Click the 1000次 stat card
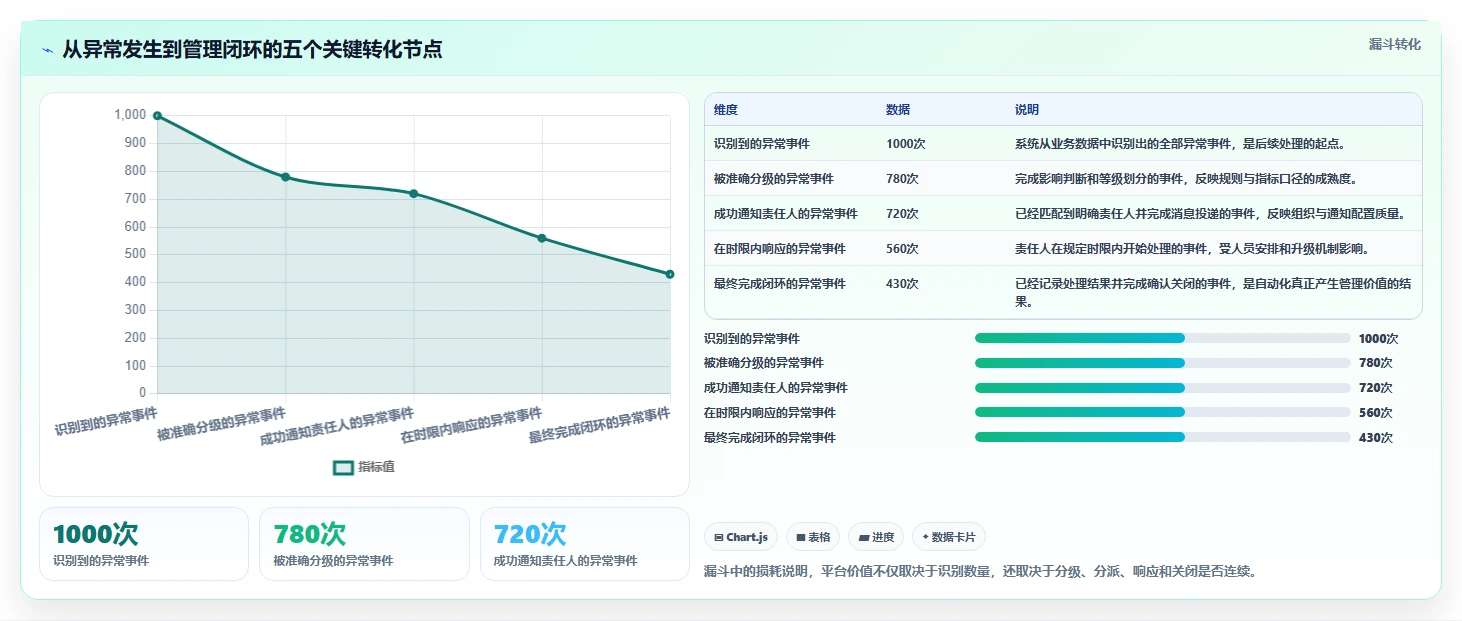Viewport: 1462px width, 621px height. click(144, 544)
